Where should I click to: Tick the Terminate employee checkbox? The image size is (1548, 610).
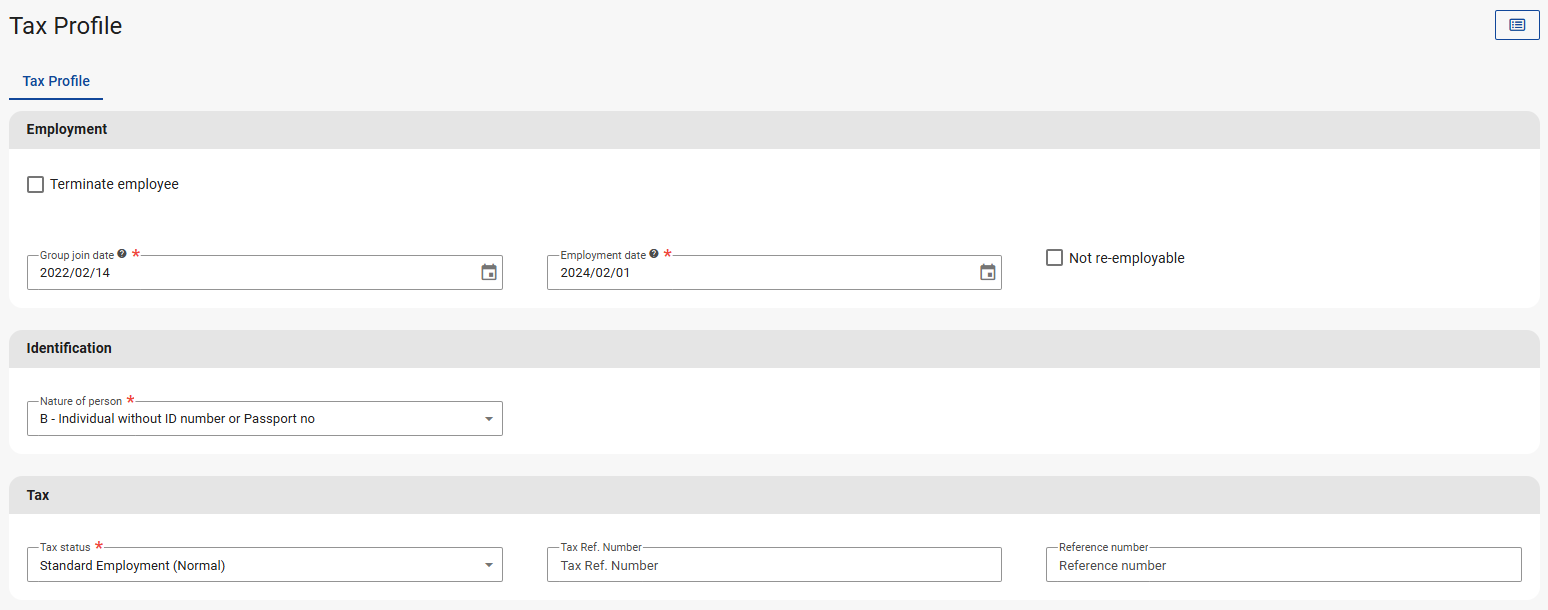tap(36, 185)
